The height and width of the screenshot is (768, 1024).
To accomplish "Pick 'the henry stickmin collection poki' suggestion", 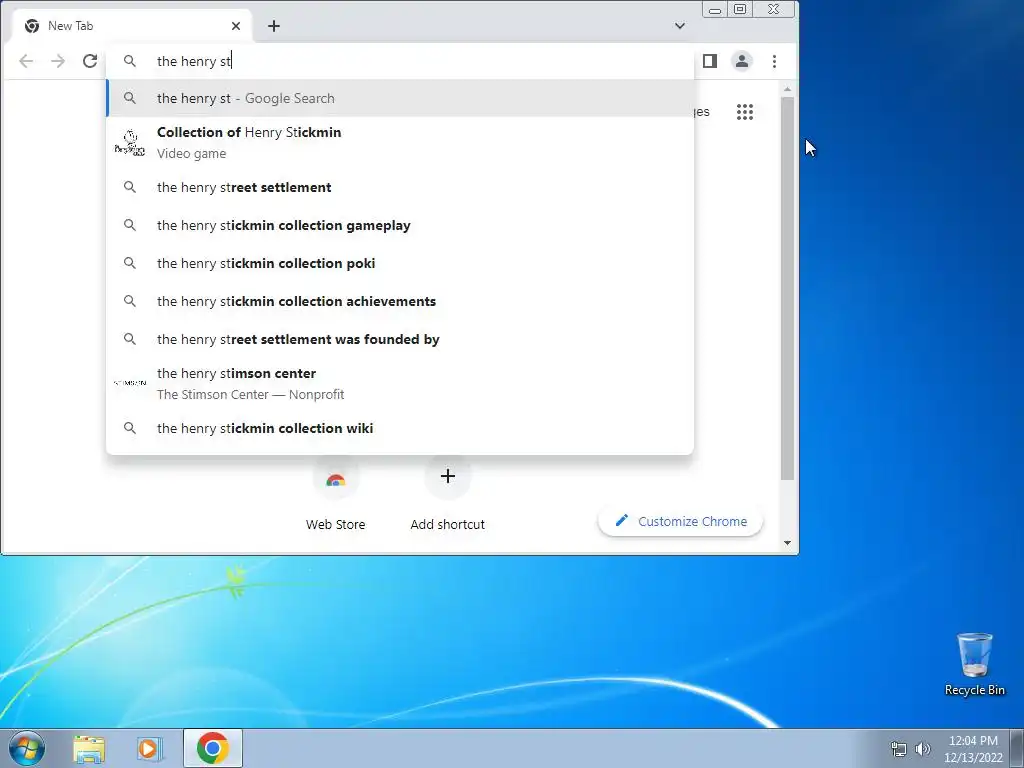I will coord(400,263).
